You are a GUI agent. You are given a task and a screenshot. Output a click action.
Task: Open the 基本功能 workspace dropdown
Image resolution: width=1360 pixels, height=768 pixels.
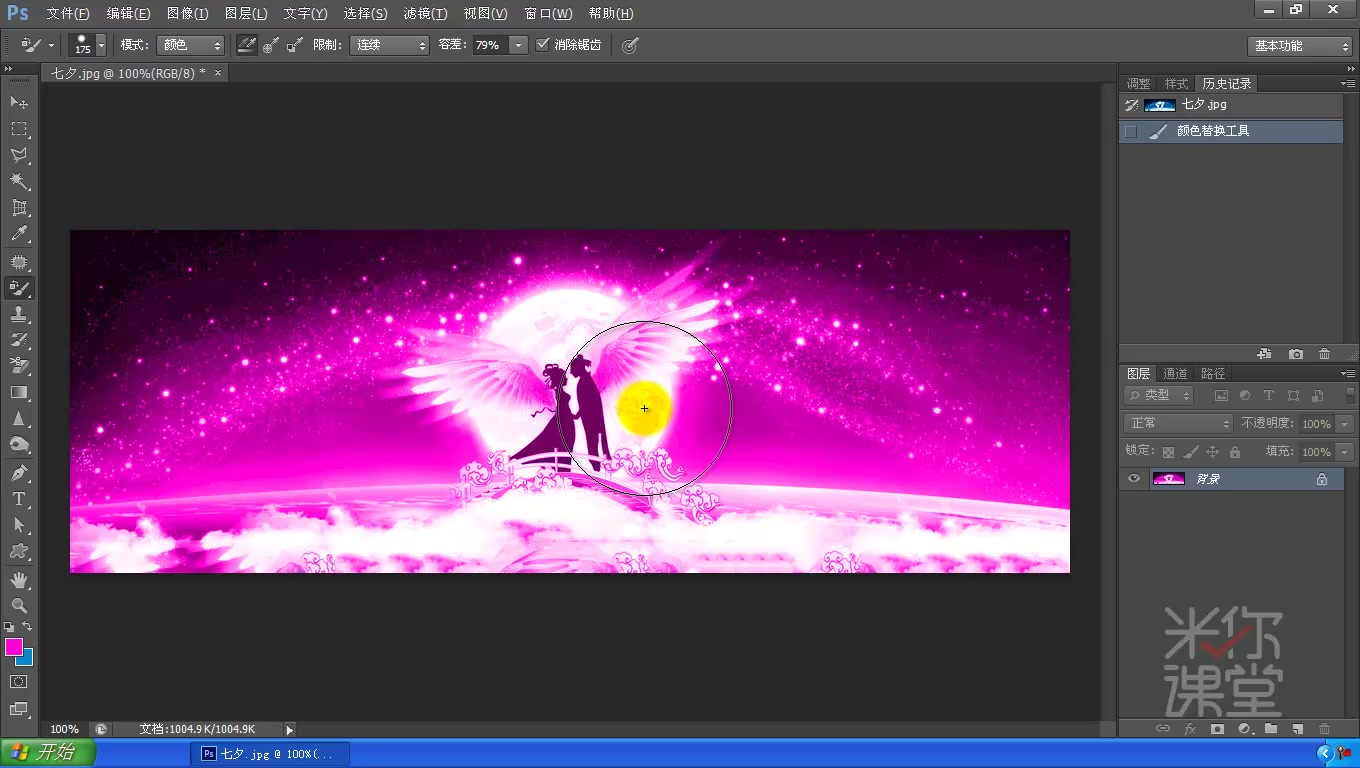(1300, 46)
